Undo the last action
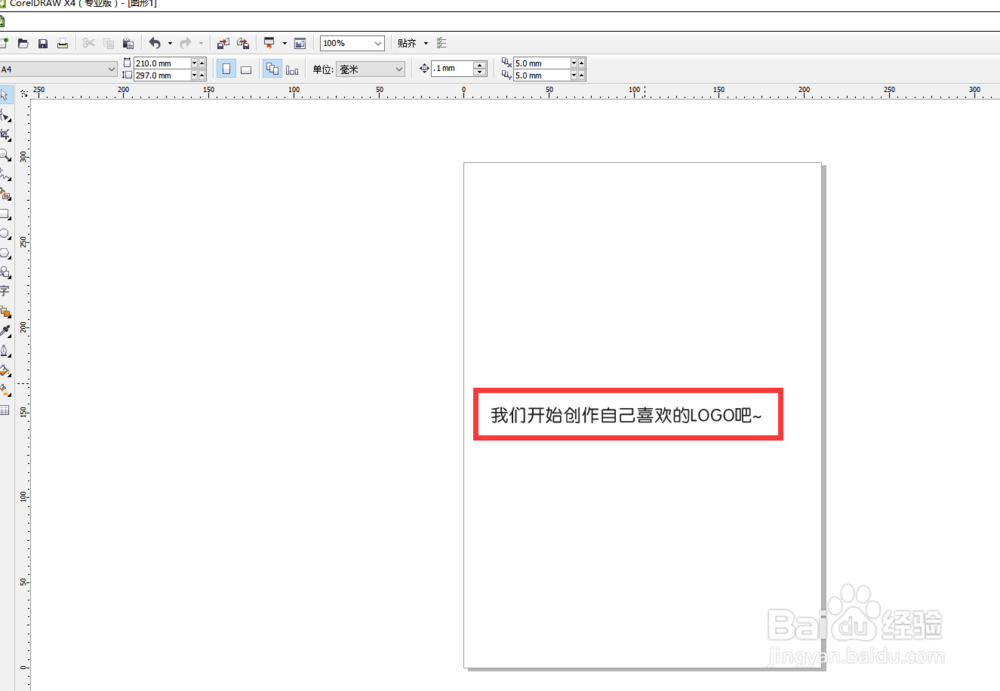Viewport: 1000px width, 691px height. pos(156,43)
